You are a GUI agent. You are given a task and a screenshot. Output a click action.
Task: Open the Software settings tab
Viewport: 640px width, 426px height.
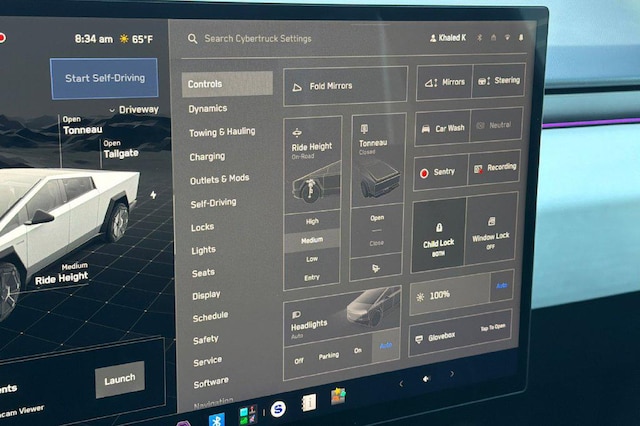point(211,383)
